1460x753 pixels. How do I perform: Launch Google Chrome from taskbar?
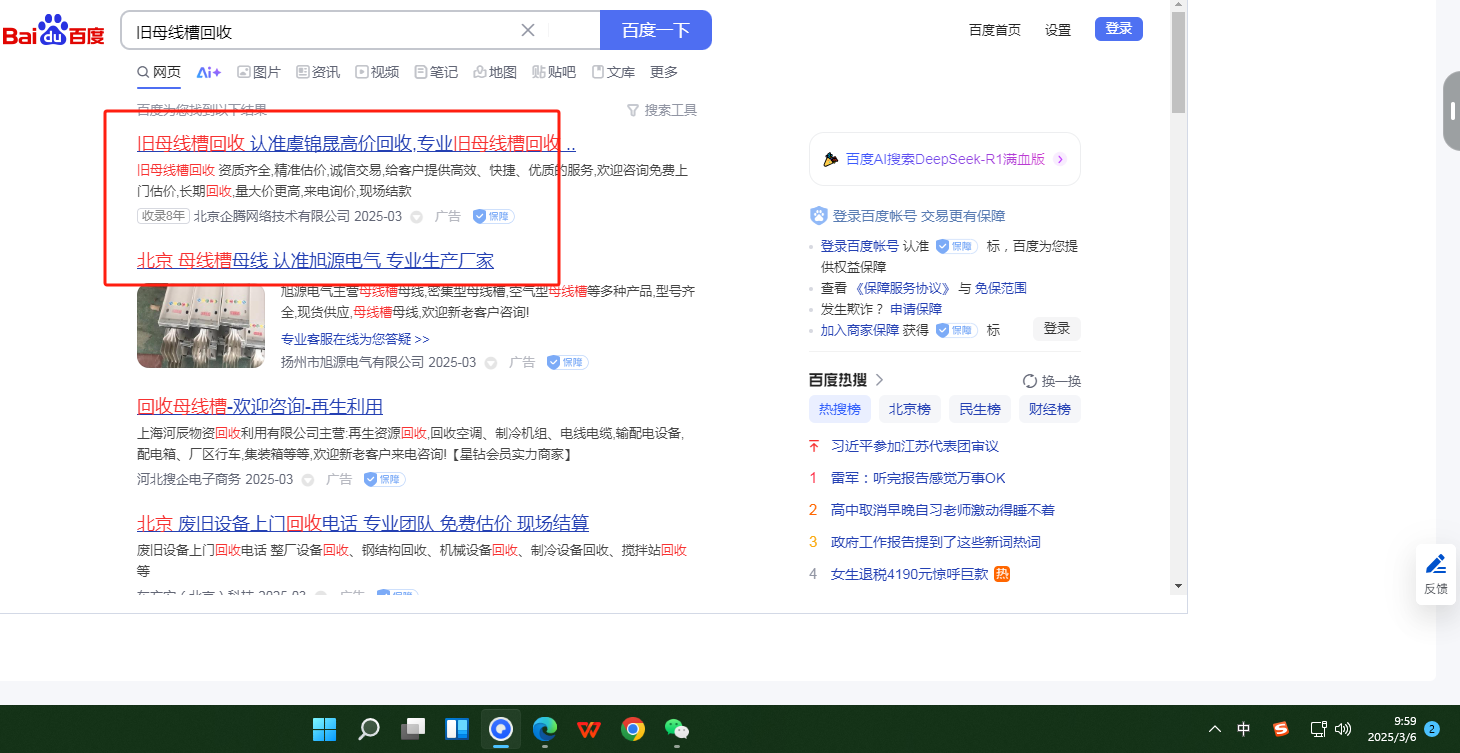[632, 729]
